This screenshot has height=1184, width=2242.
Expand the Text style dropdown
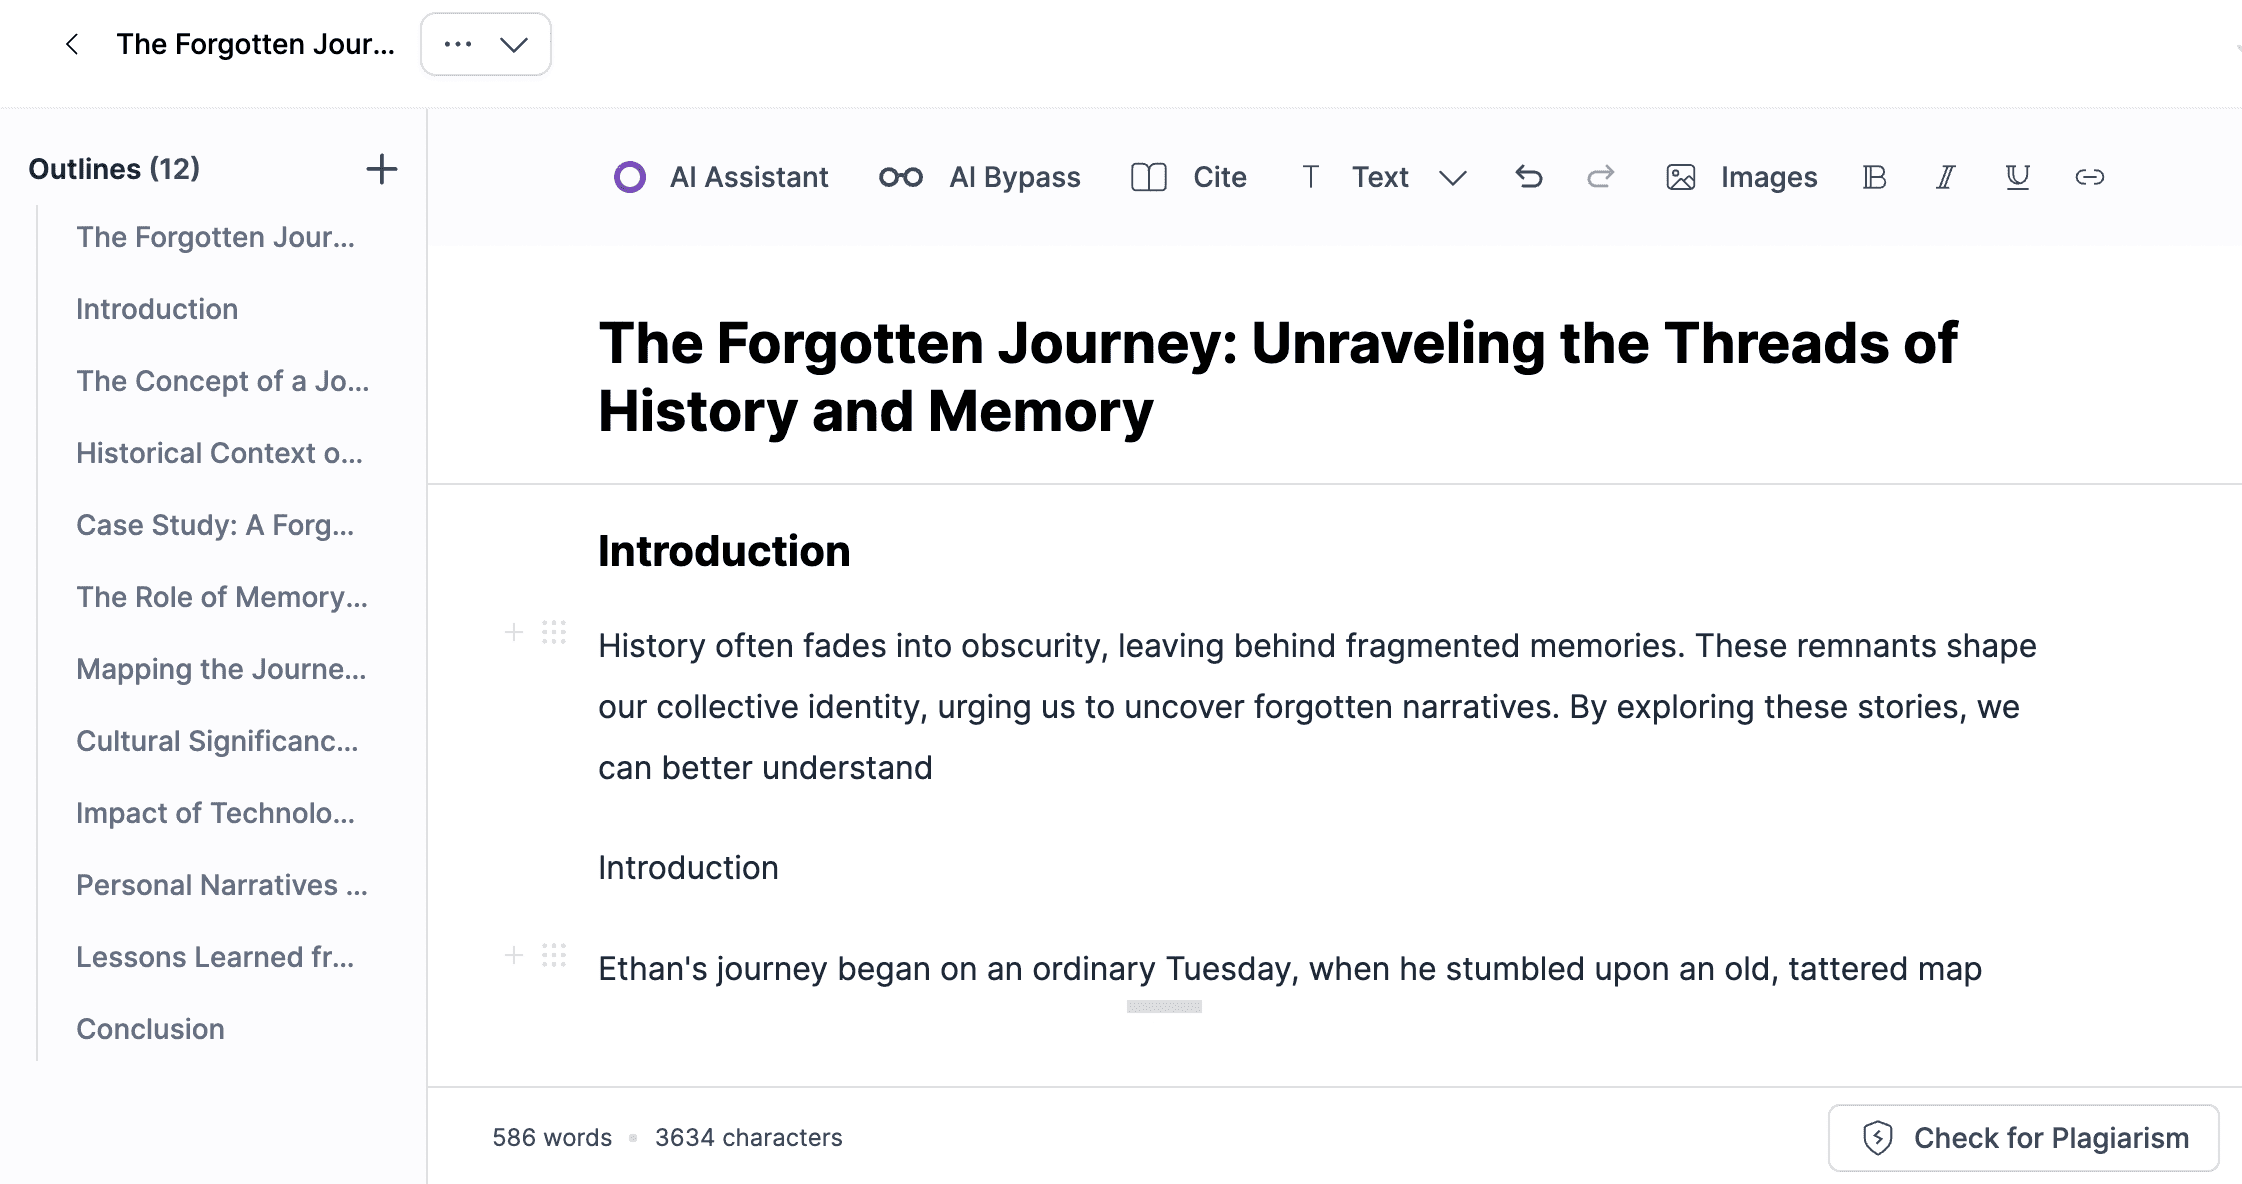(1452, 177)
